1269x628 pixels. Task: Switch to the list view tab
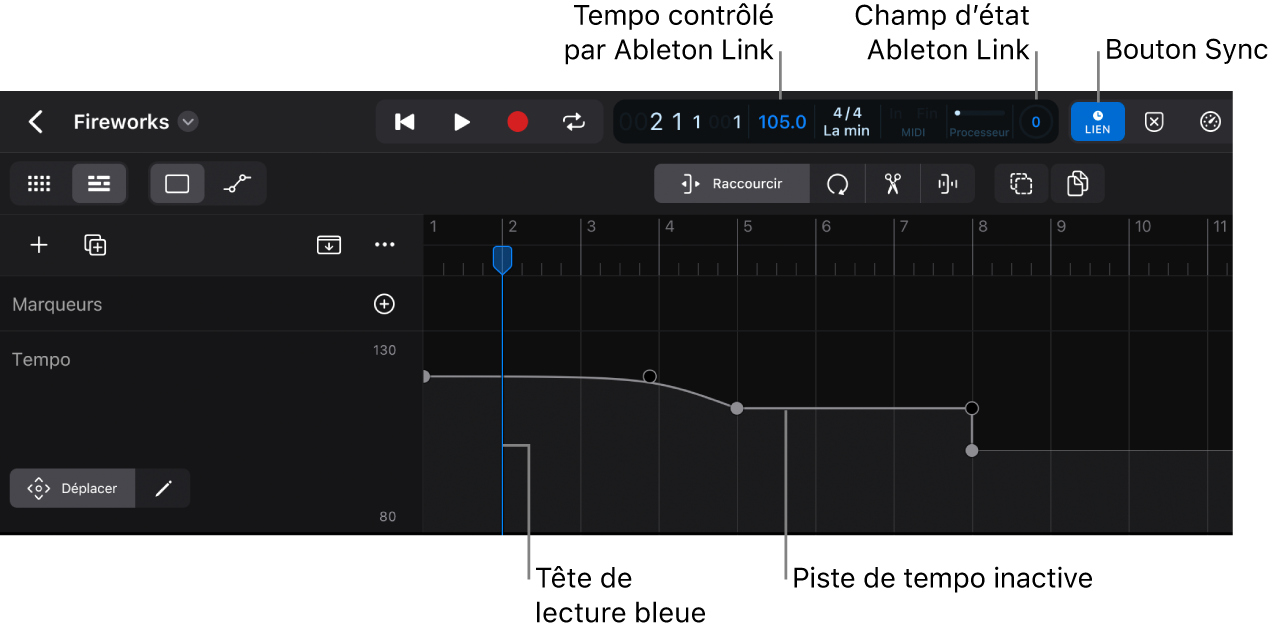pos(99,183)
